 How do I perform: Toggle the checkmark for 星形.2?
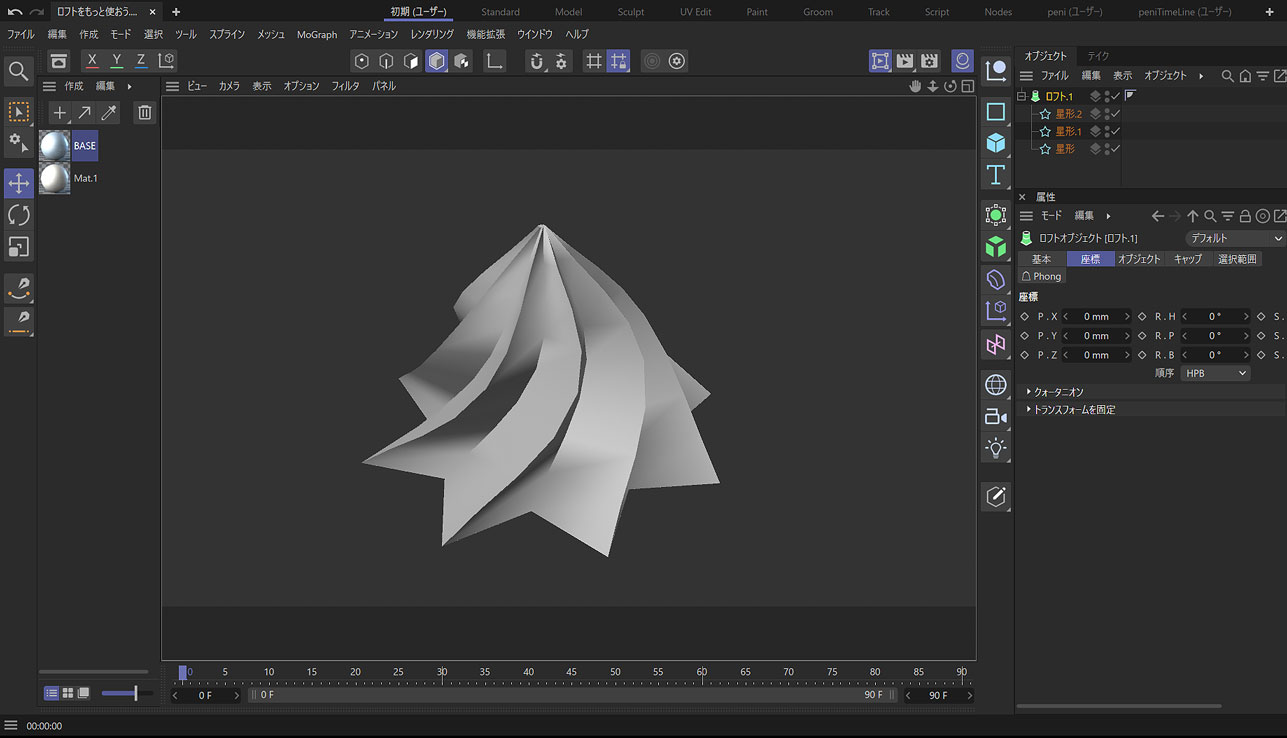(x=1116, y=114)
